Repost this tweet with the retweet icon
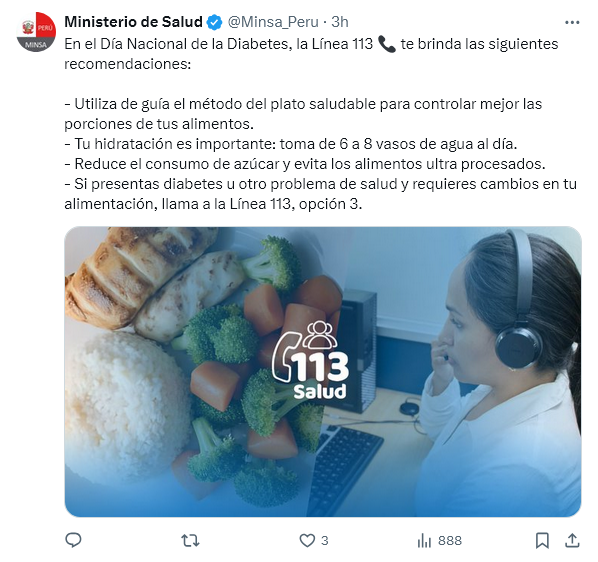The height and width of the screenshot is (562, 598). pyautogui.click(x=190, y=540)
